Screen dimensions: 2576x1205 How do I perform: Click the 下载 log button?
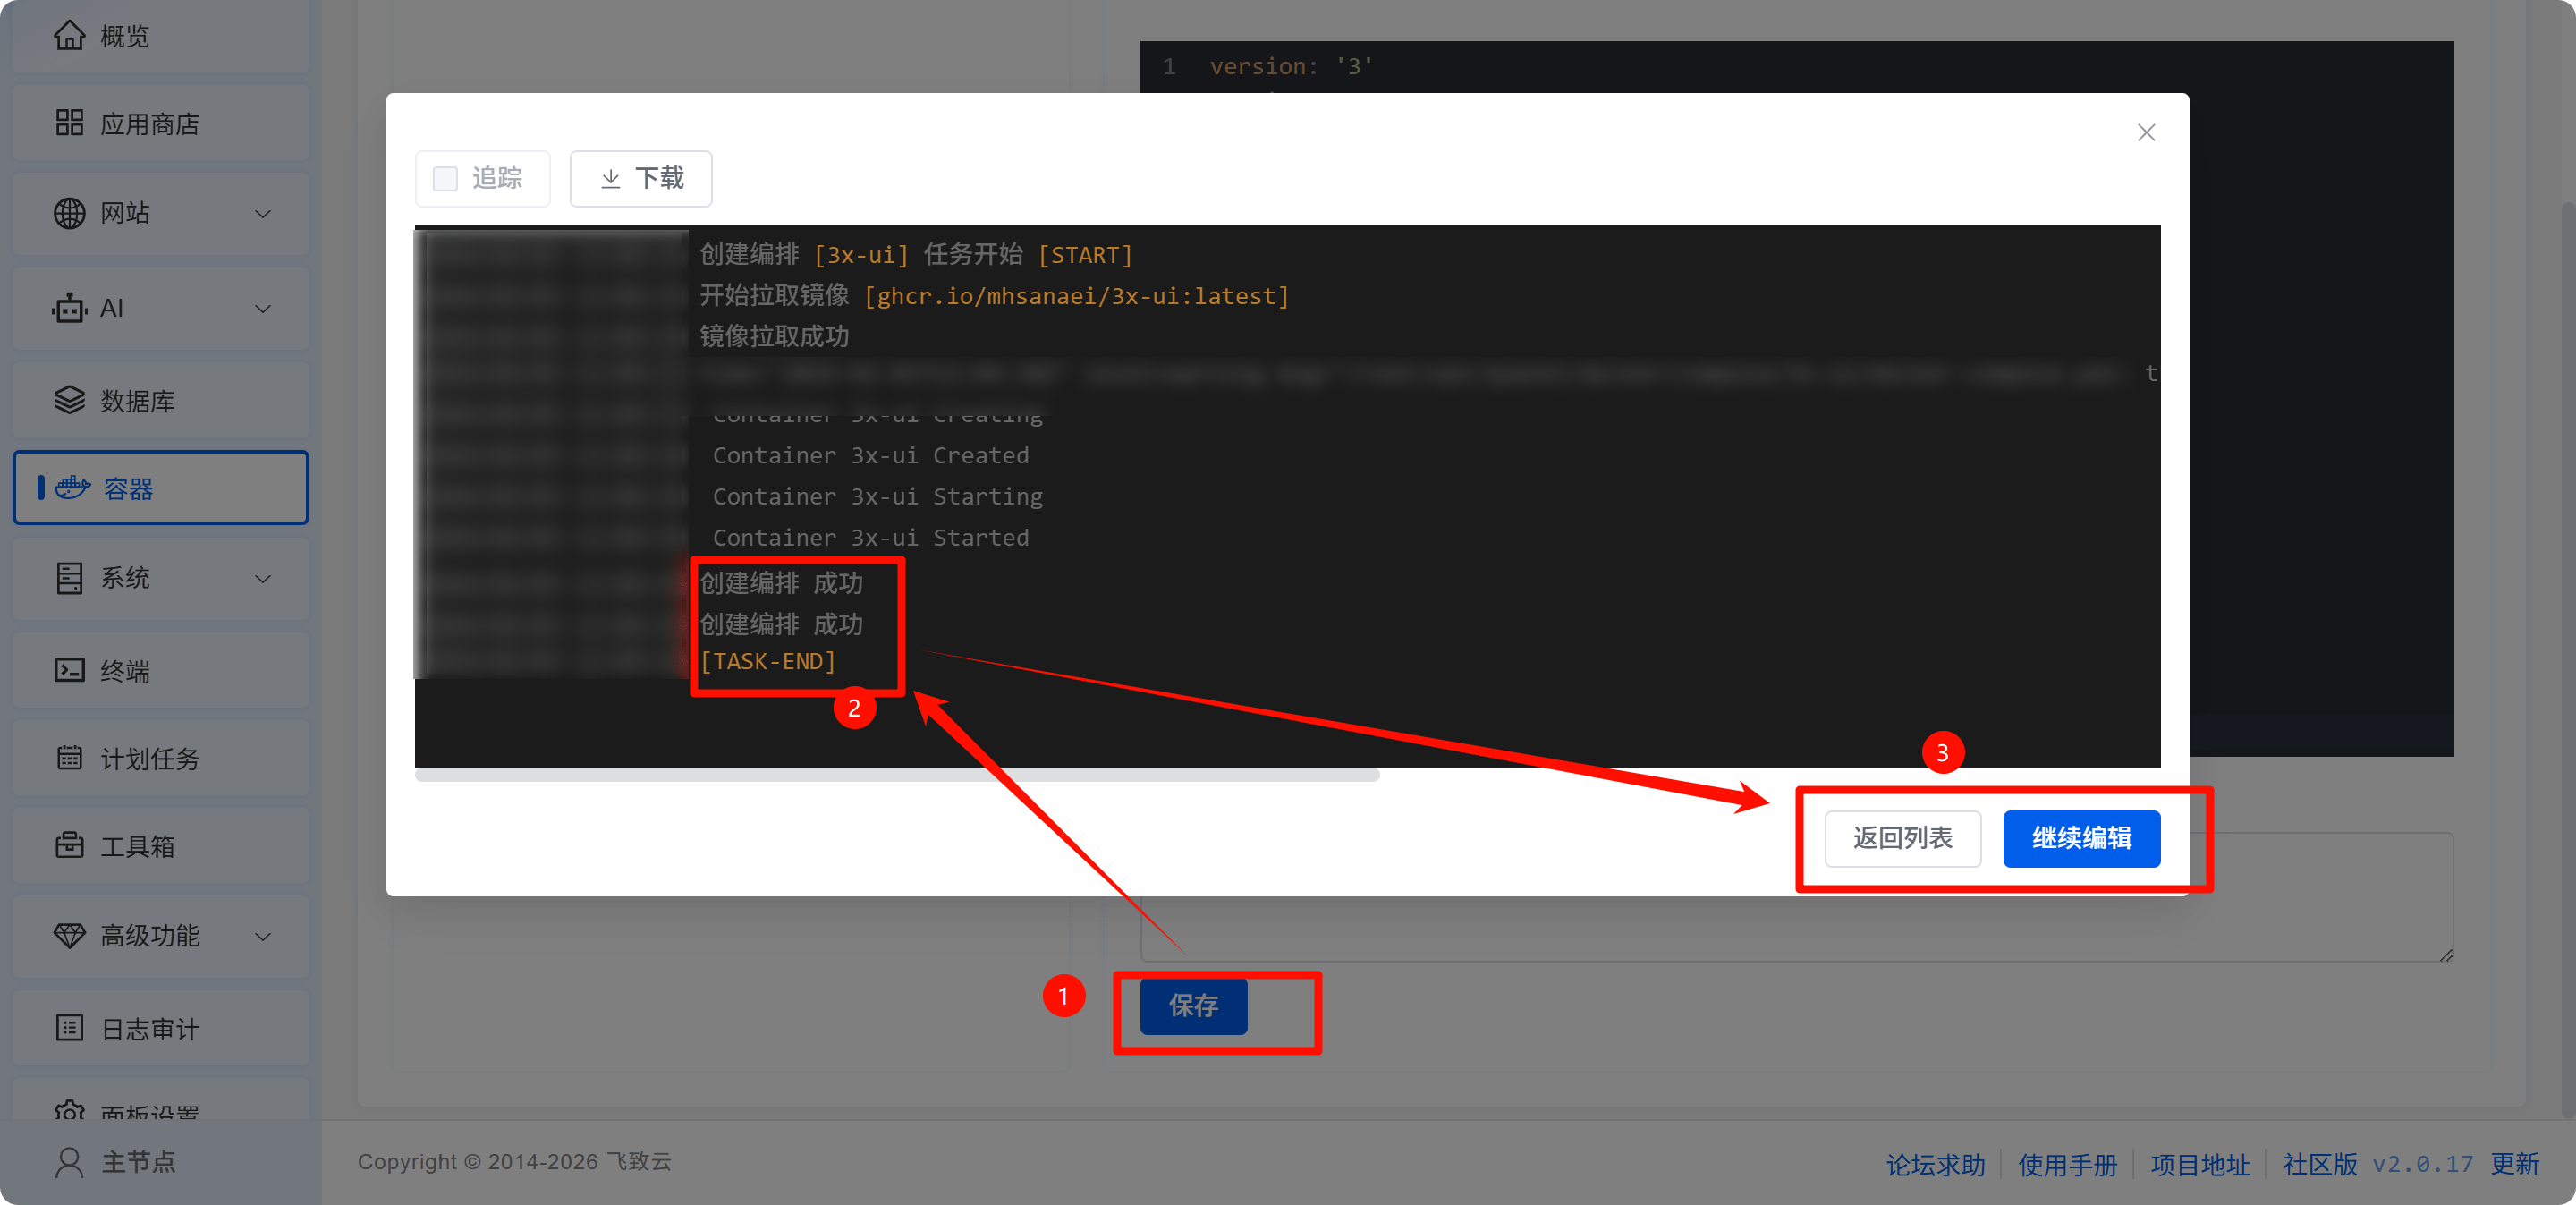(x=641, y=179)
